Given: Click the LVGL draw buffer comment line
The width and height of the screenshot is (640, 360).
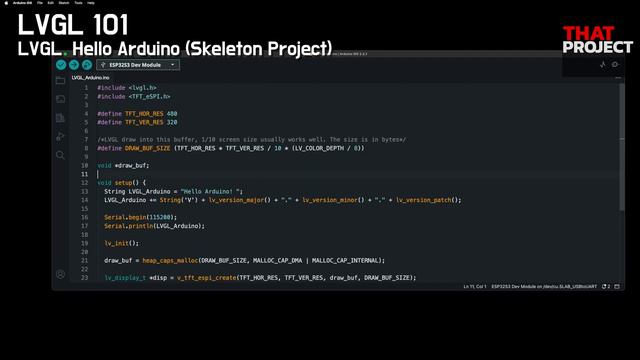Looking at the screenshot, I should [251, 140].
